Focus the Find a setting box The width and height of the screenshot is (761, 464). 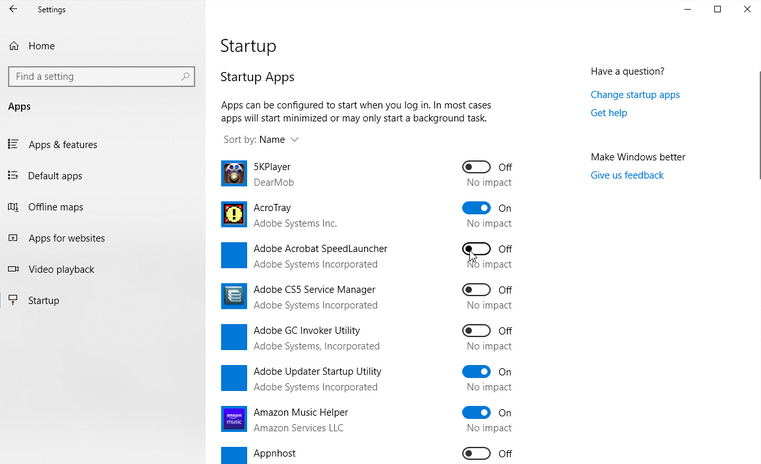[101, 76]
